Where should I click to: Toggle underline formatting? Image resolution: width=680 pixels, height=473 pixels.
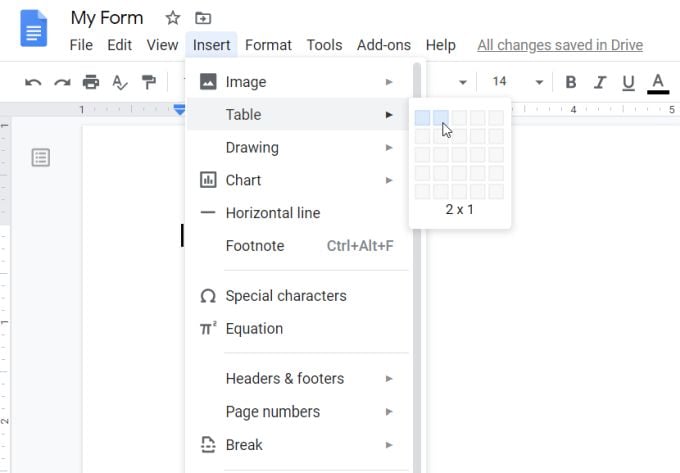[x=628, y=82]
